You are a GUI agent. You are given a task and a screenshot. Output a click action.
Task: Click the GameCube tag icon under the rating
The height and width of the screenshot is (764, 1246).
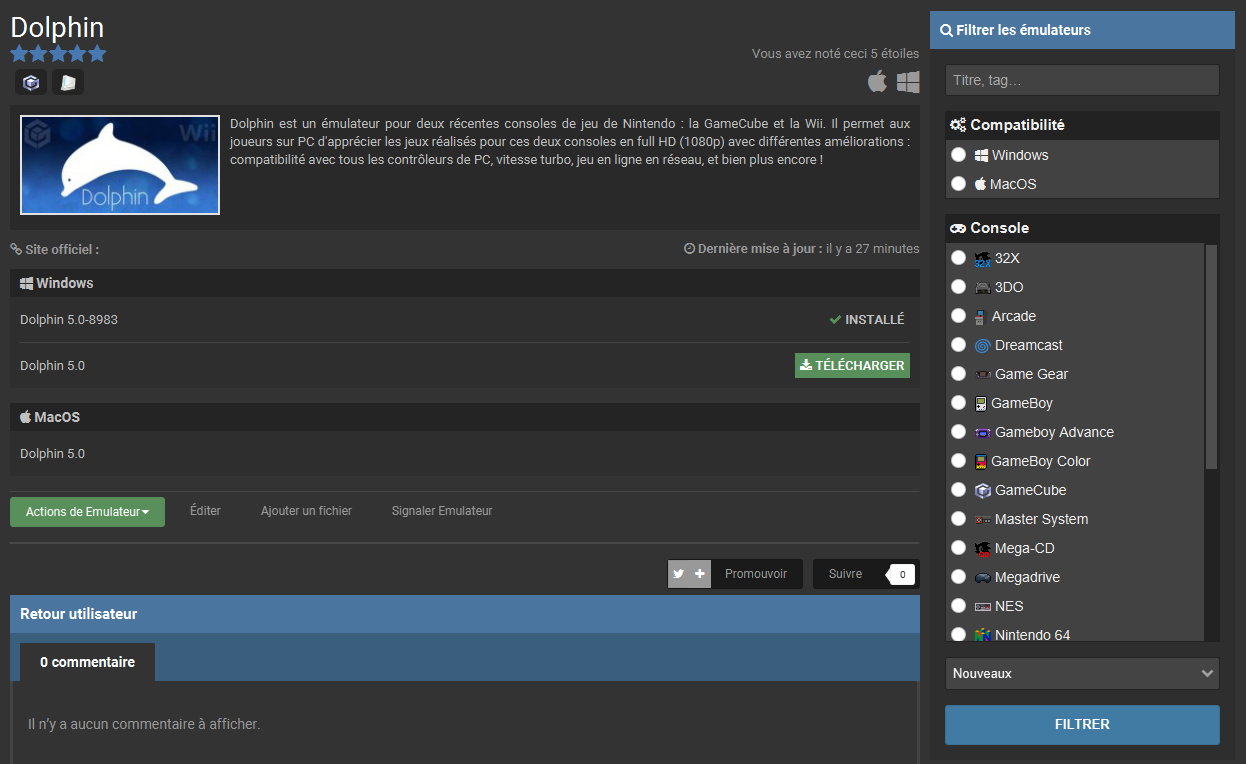[31, 83]
